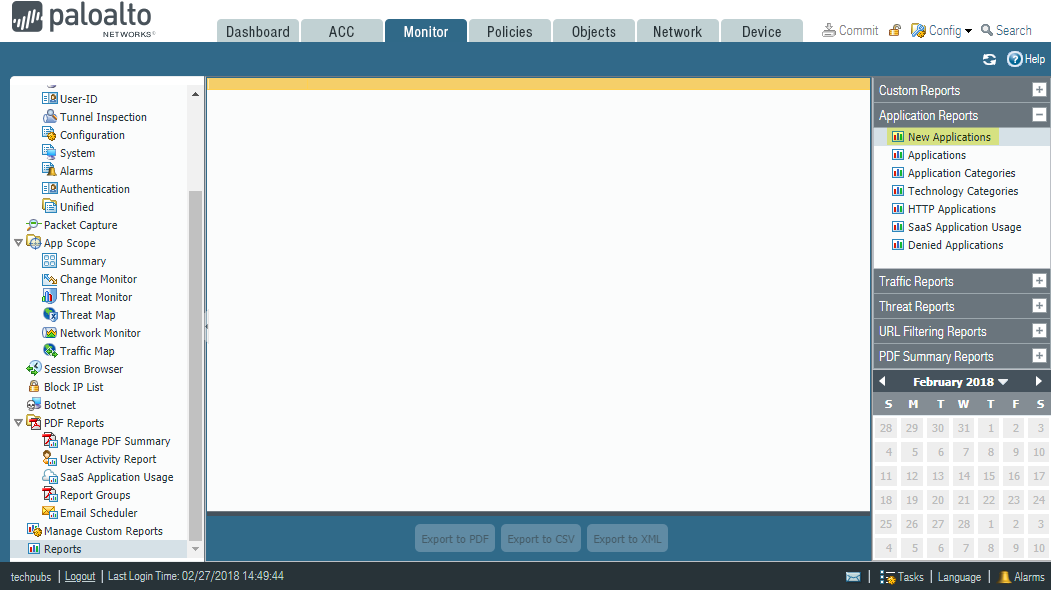1051x590 pixels.
Task: Click the sidebar scroll up arrow
Action: 195,95
